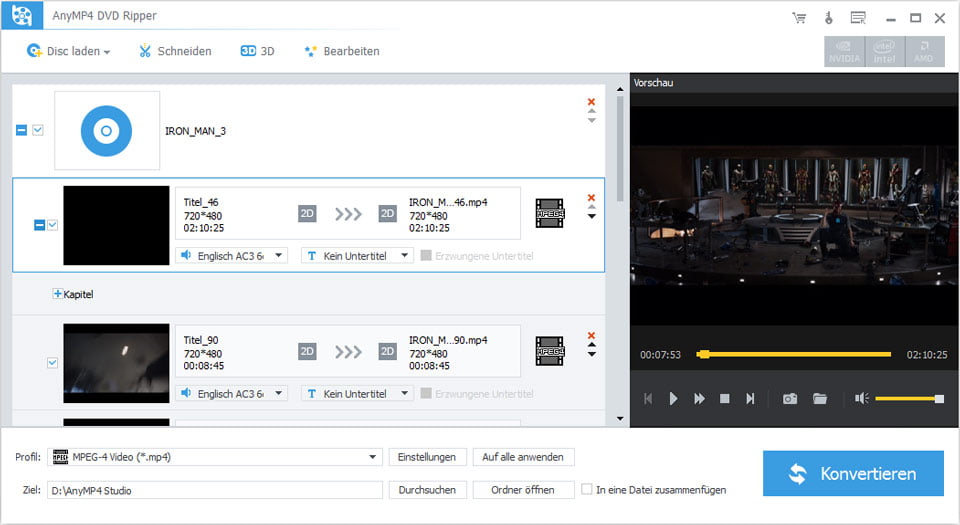
Task: Uncheck the IRON_MAN_3 disc checkbox
Action: coord(38,130)
